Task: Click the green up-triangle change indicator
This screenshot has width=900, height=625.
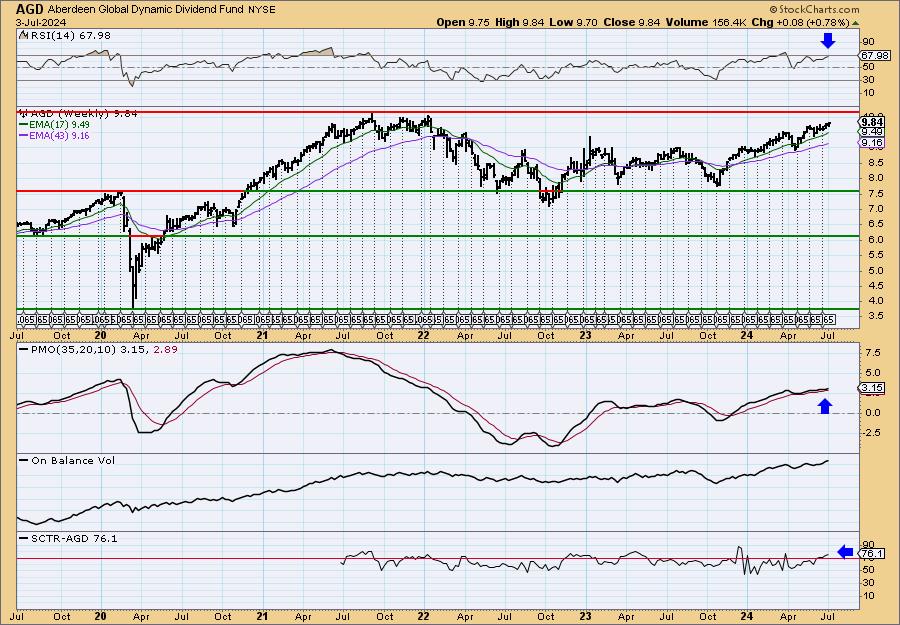Action: click(x=855, y=23)
